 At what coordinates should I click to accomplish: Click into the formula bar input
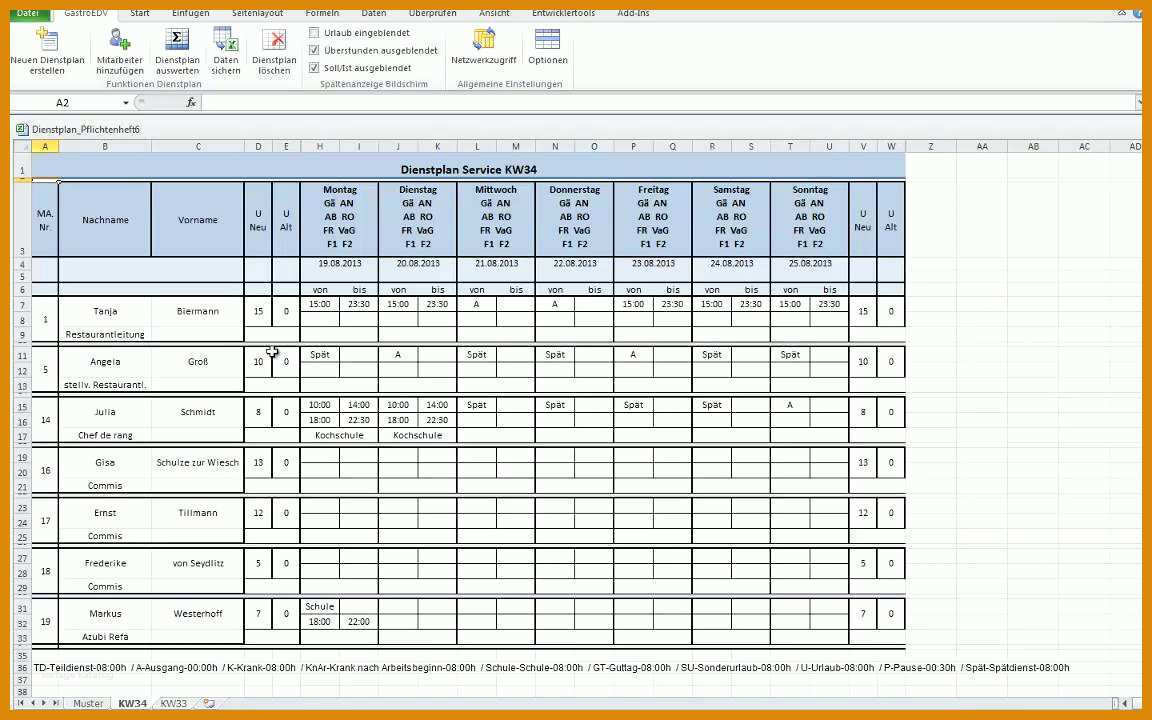coord(669,103)
